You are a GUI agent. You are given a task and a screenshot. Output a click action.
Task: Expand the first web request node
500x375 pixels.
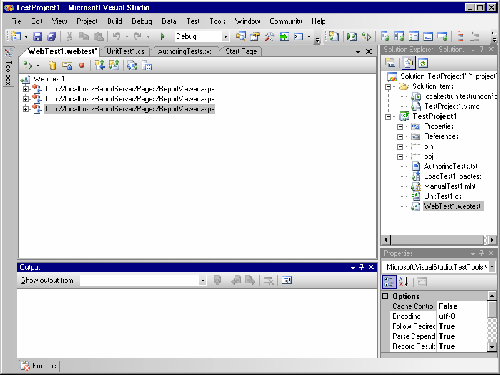point(26,89)
